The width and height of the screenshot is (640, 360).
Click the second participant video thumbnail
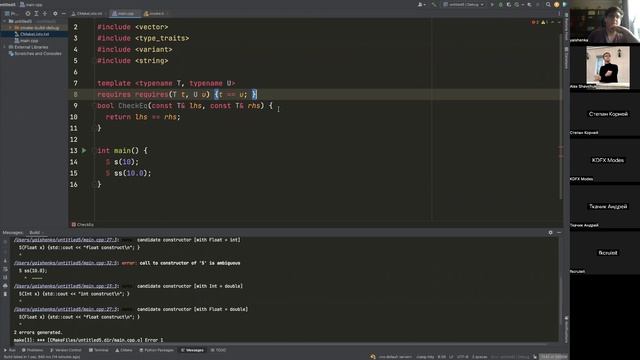tap(608, 67)
